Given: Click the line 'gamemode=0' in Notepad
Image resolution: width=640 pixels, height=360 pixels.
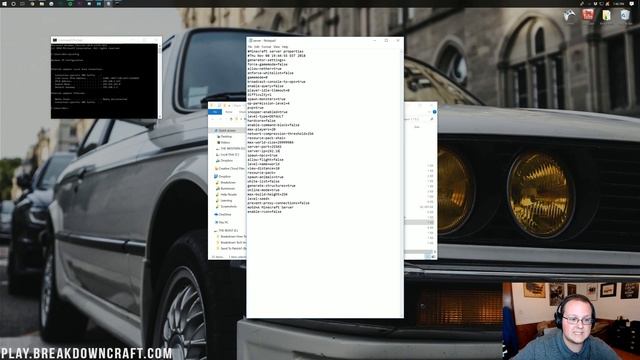Looking at the screenshot, I should point(258,77).
